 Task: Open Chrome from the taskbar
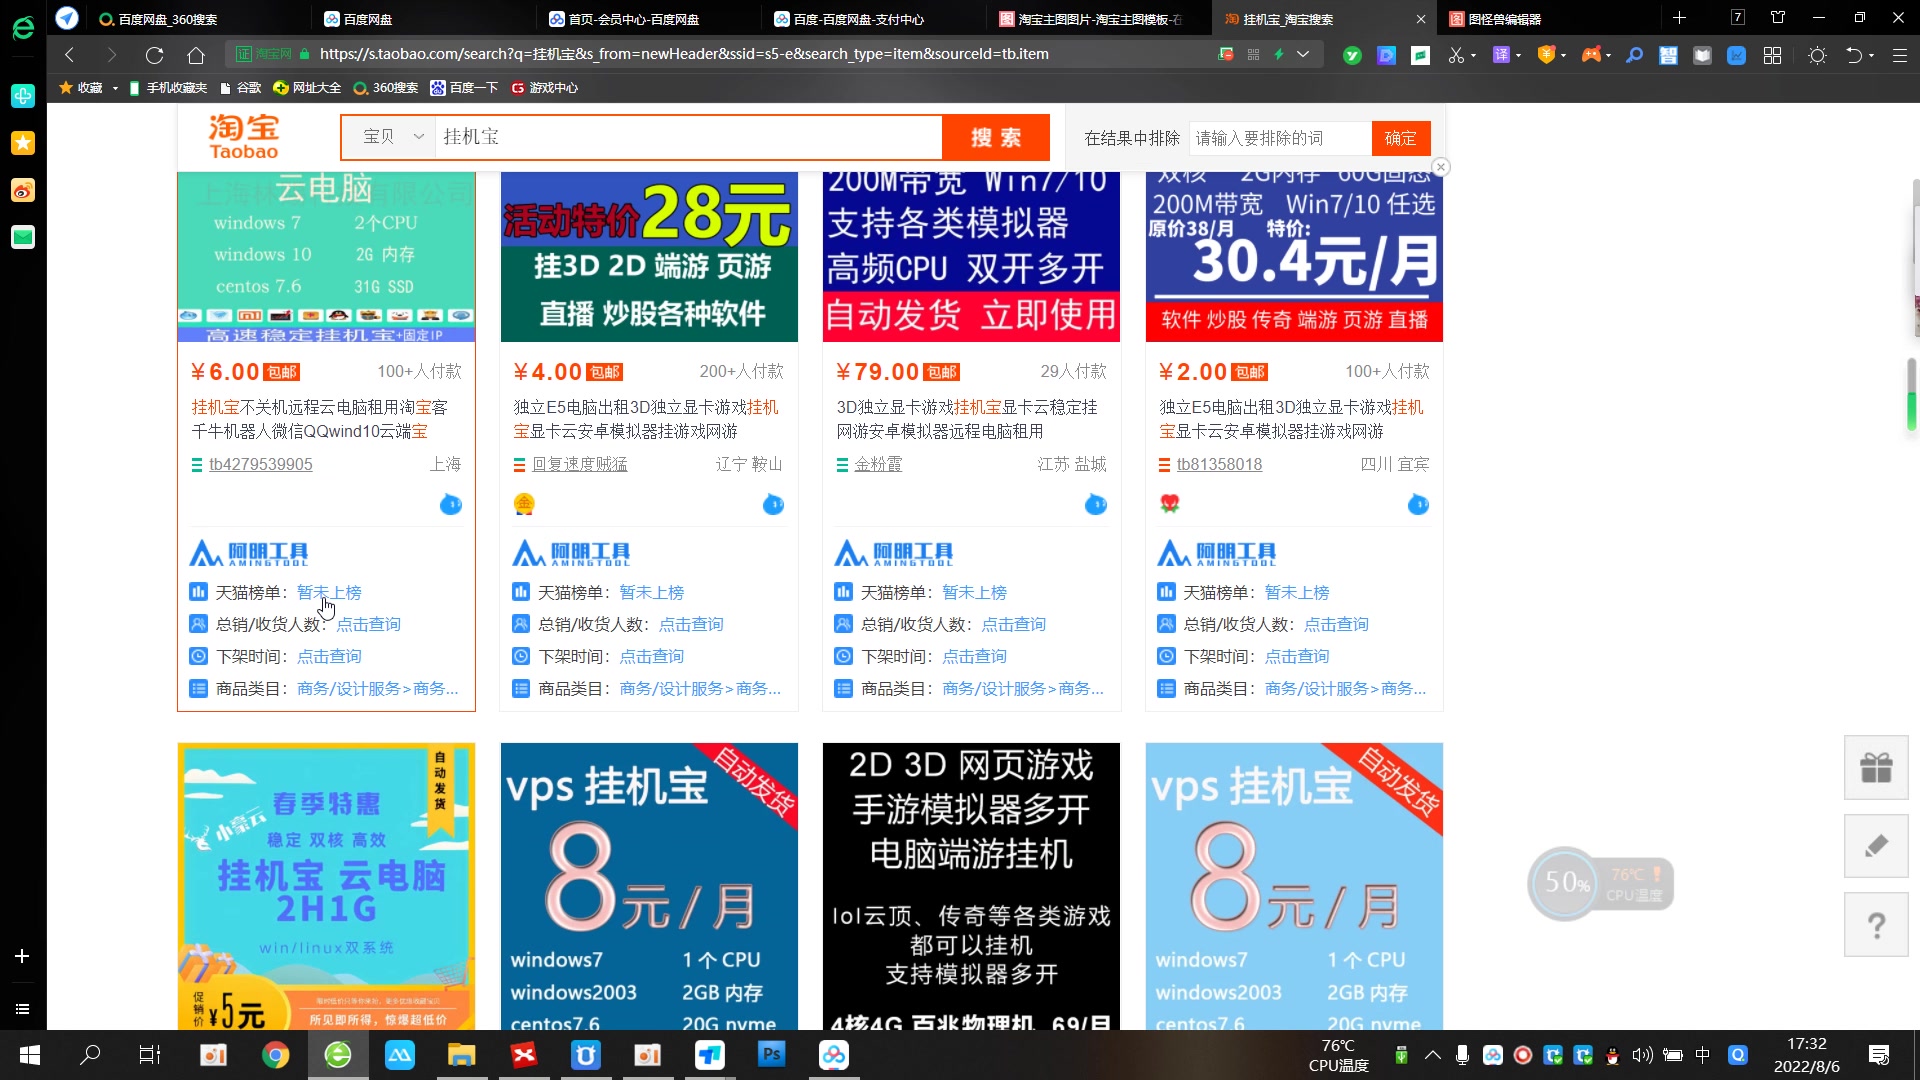tap(276, 1055)
